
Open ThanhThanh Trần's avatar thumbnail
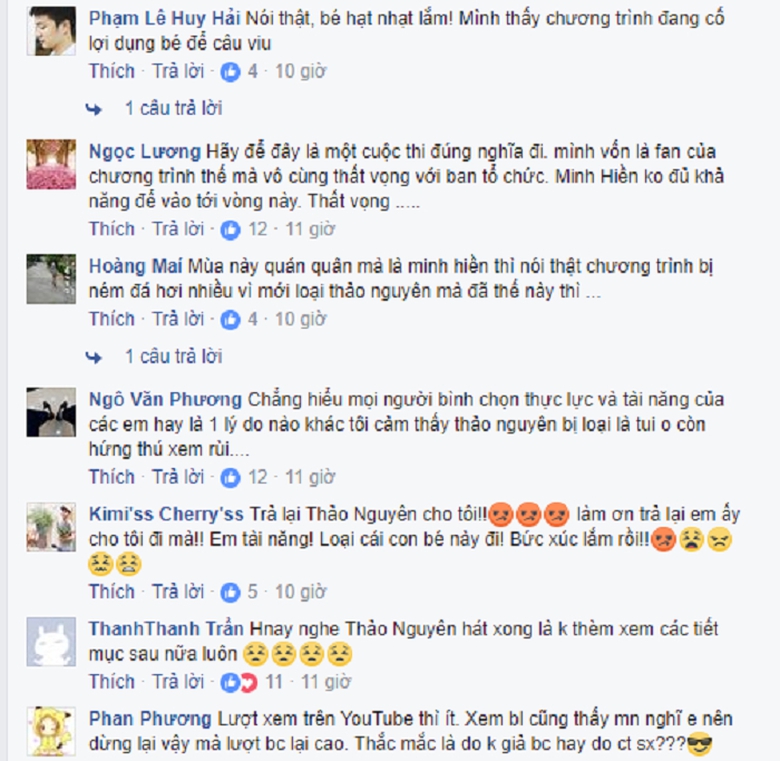[51, 642]
